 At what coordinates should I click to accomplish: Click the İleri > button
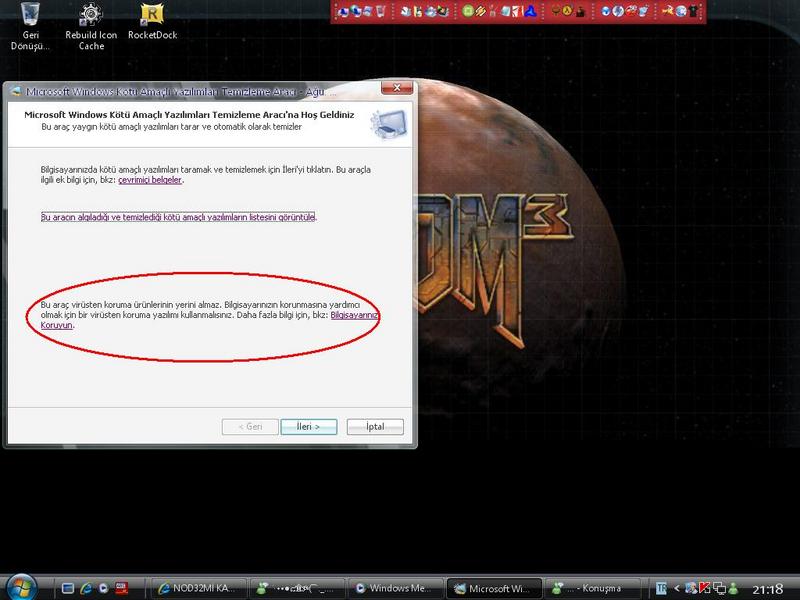309,427
